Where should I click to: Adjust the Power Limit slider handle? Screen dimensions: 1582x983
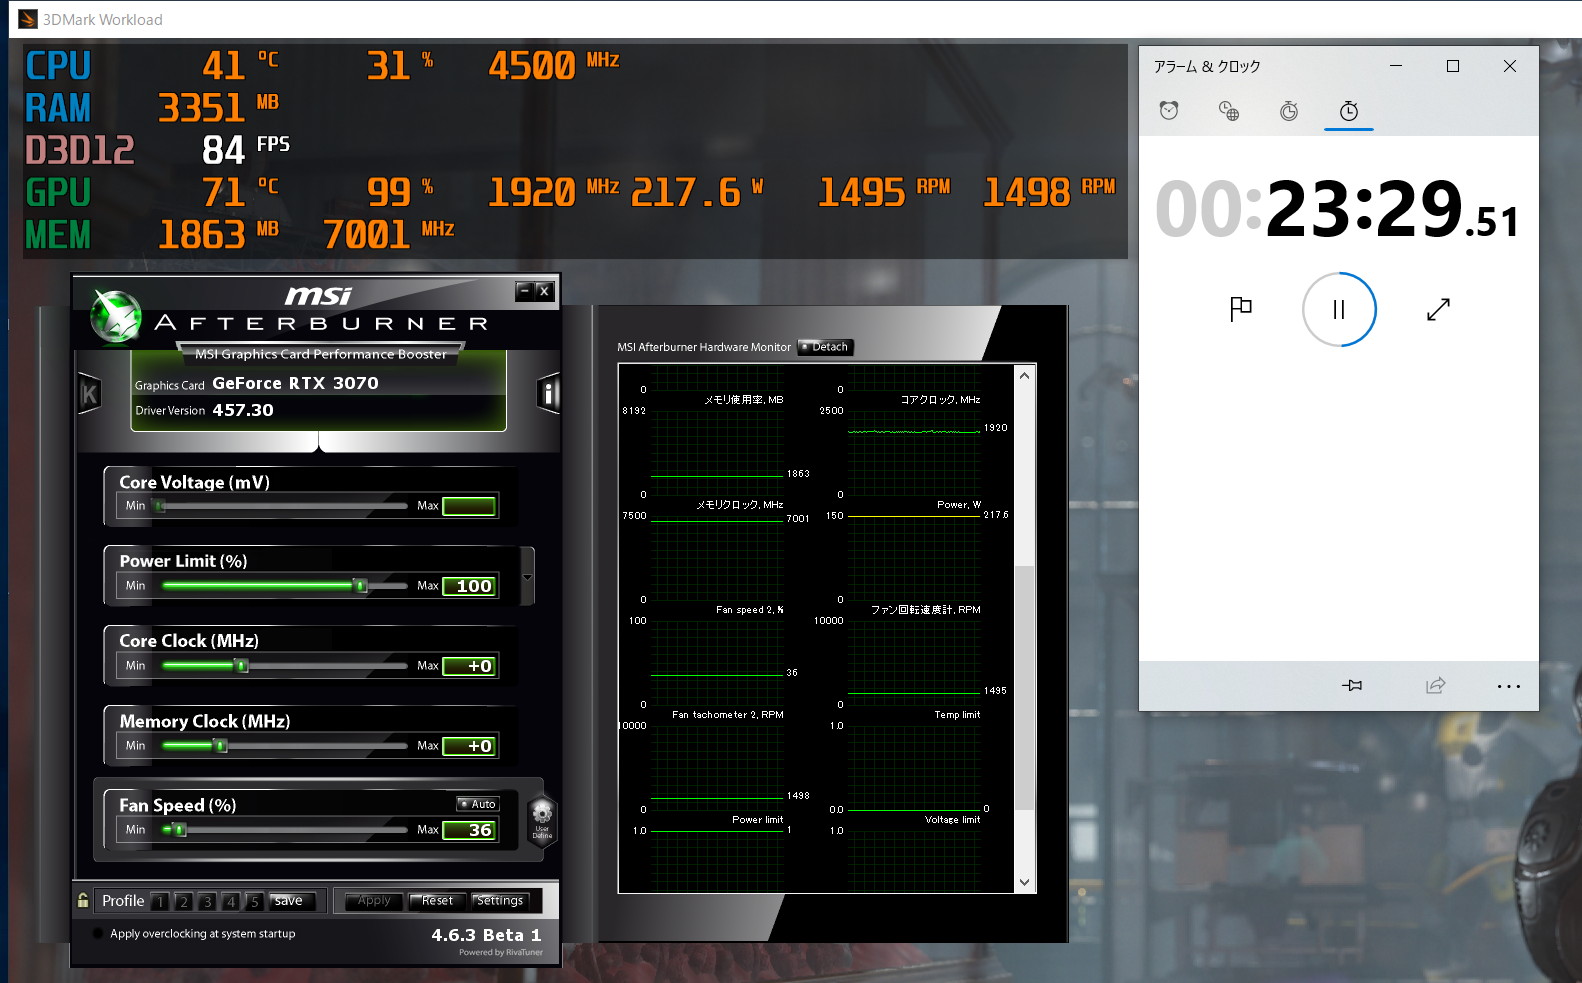pos(361,586)
